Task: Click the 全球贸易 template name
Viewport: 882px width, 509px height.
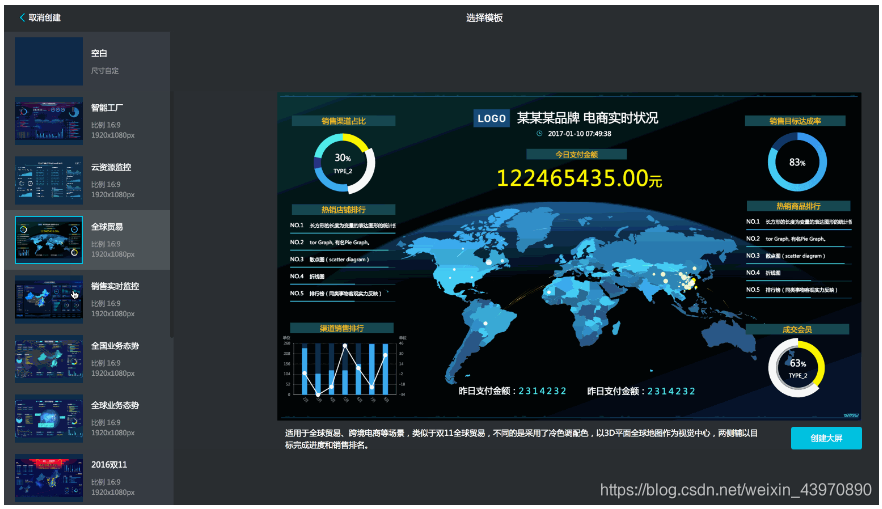Action: (107, 227)
